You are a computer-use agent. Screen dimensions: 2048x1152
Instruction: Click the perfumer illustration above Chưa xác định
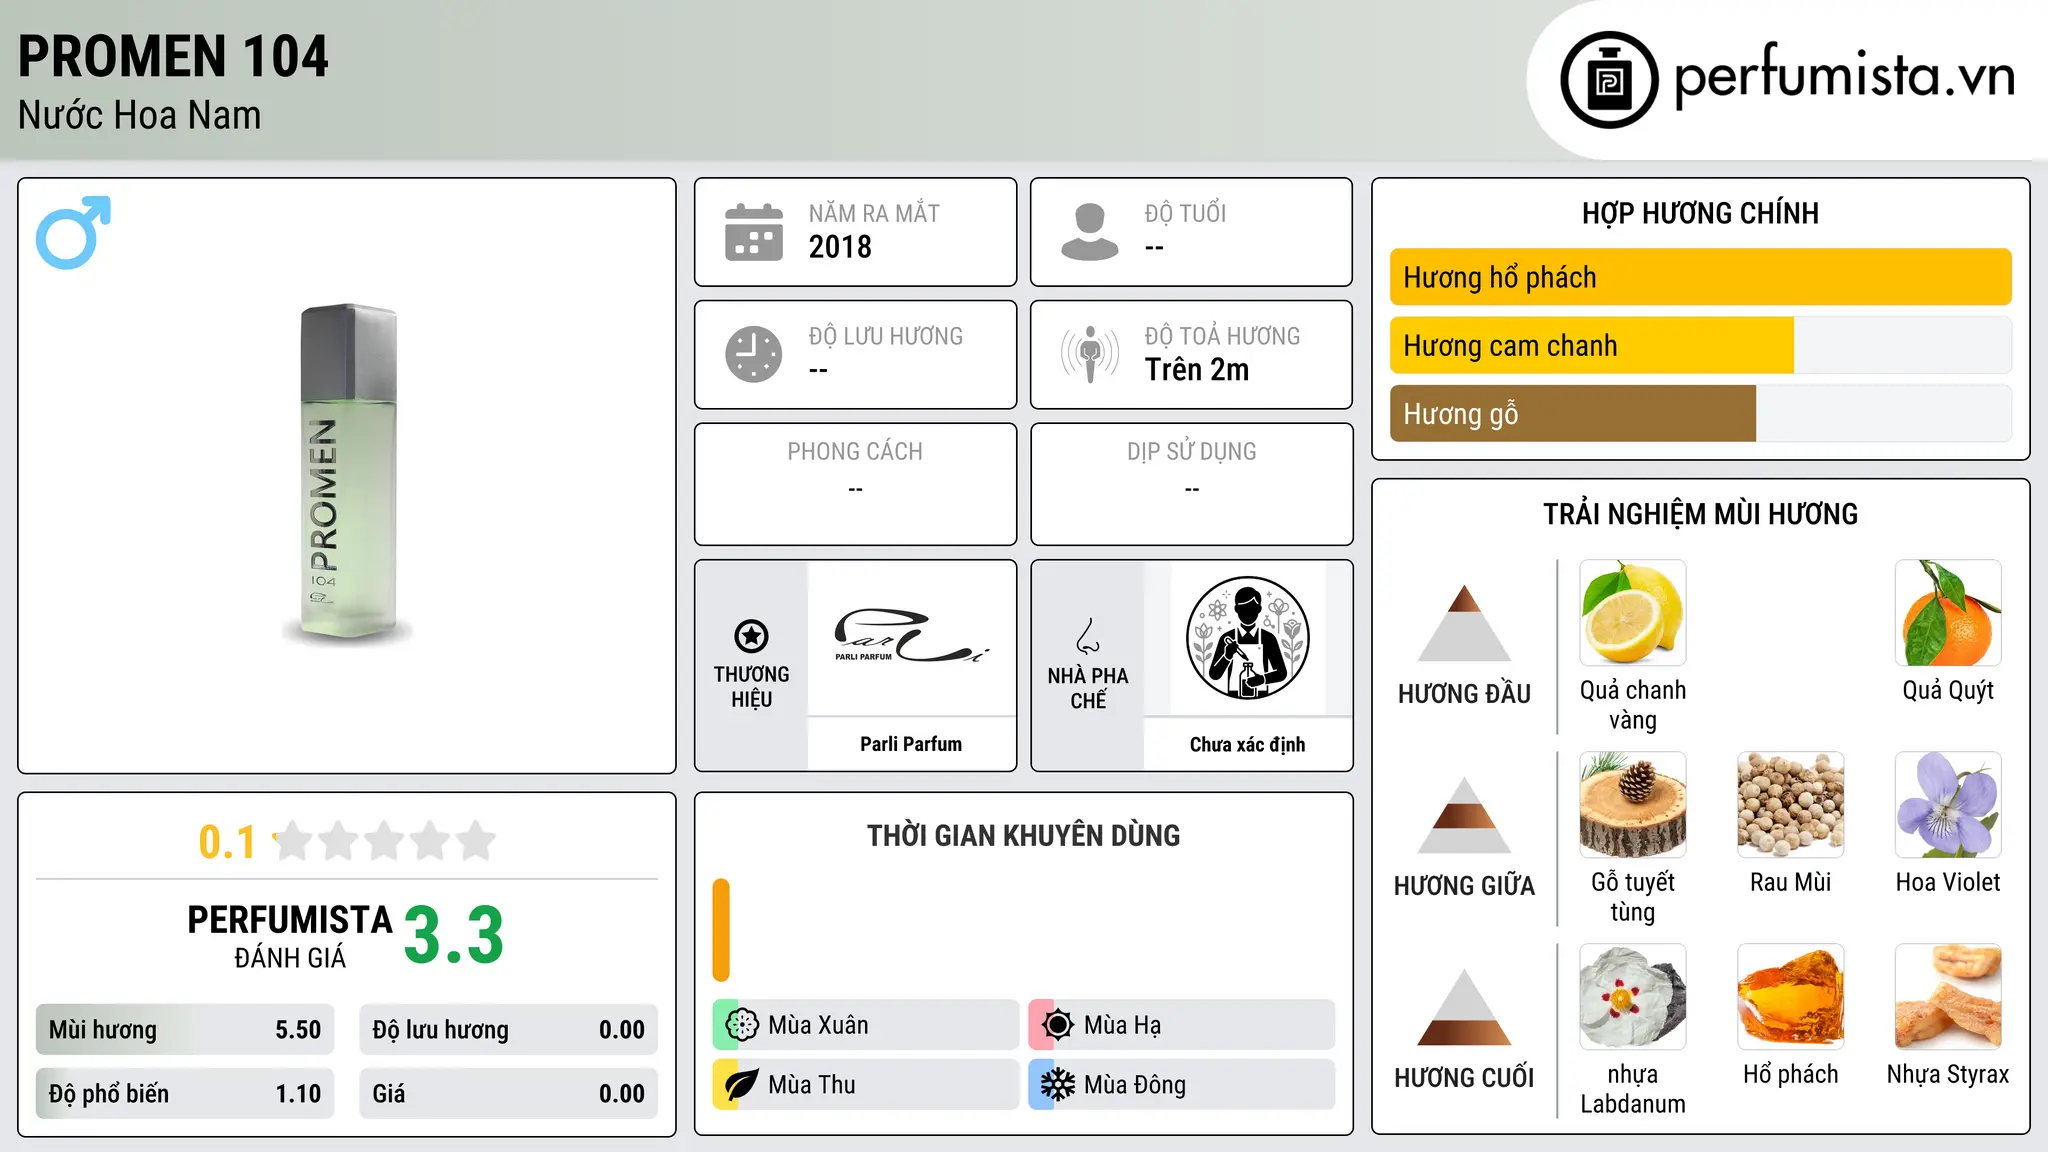(x=1247, y=638)
